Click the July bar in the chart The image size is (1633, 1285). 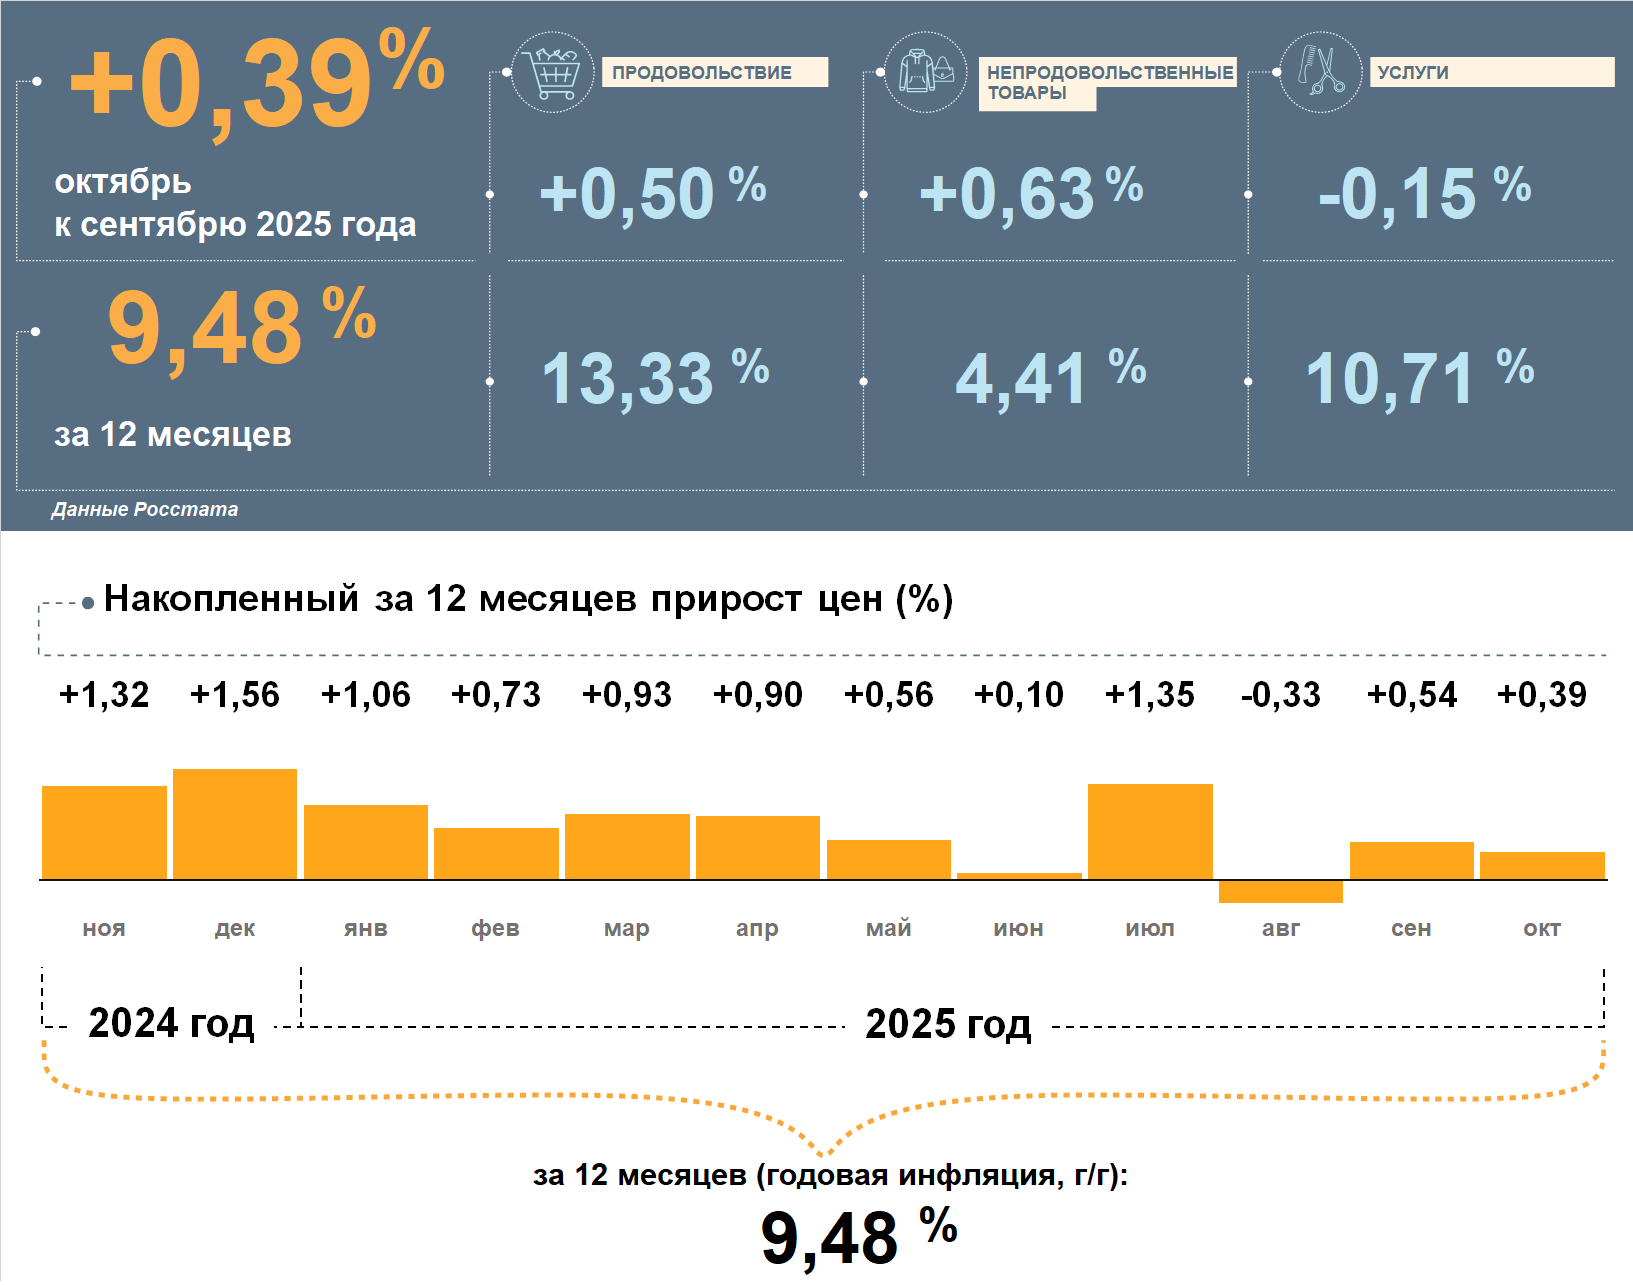1150,831
